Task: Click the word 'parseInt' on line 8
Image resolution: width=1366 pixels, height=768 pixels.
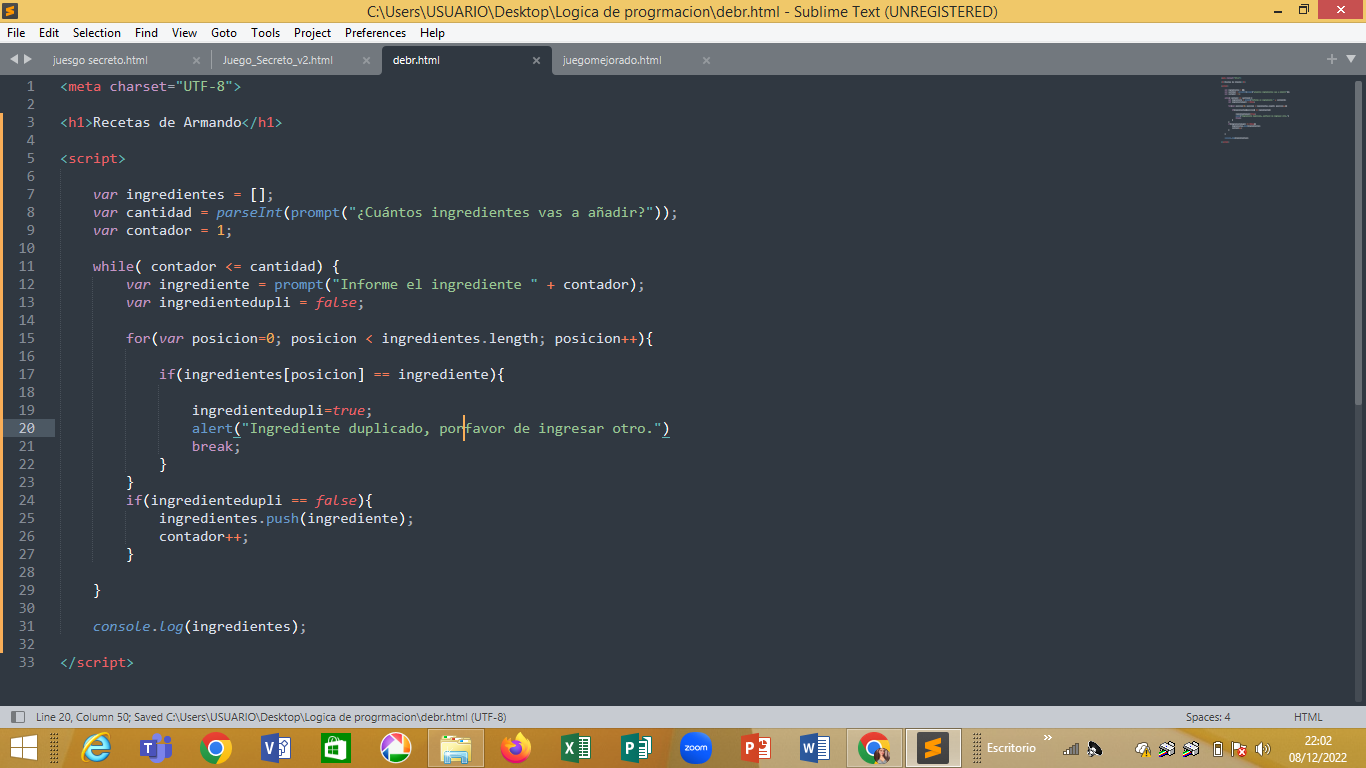Action: (249, 212)
